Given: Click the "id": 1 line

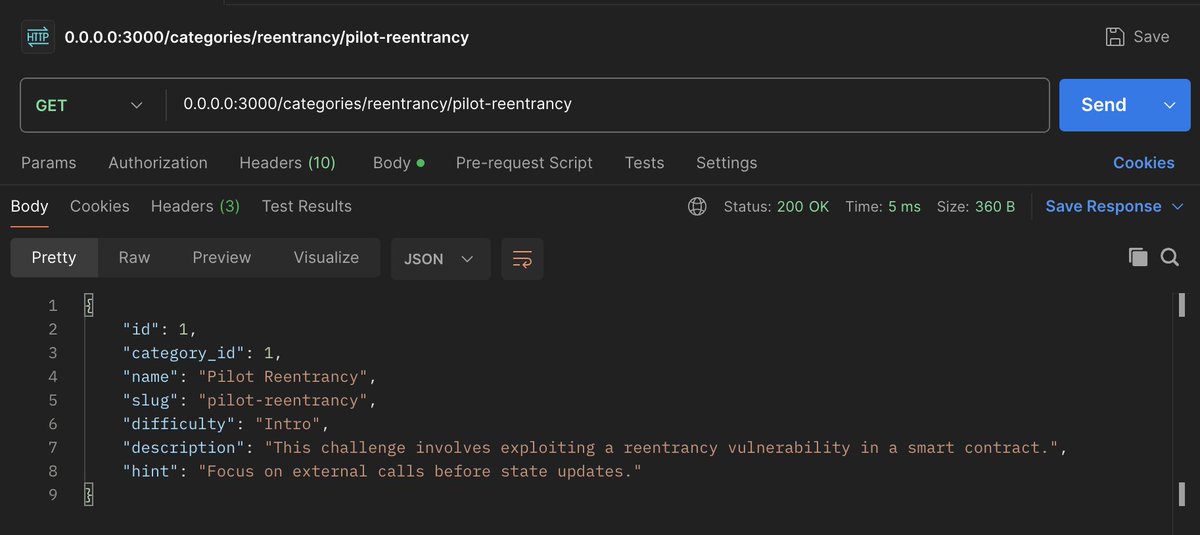Looking at the screenshot, I should tap(159, 329).
